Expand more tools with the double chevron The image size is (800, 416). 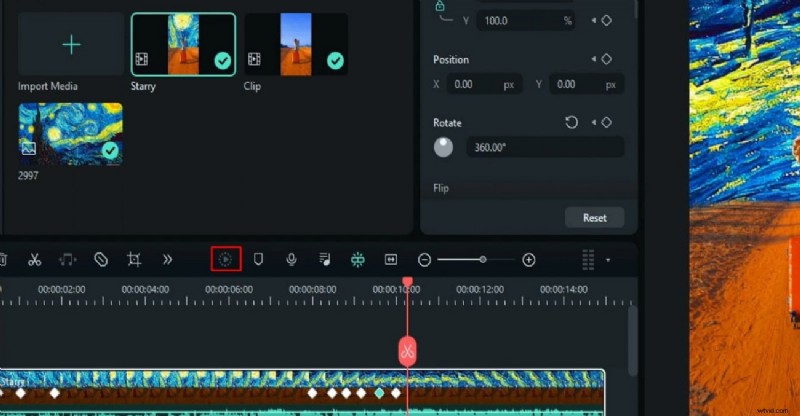point(167,260)
